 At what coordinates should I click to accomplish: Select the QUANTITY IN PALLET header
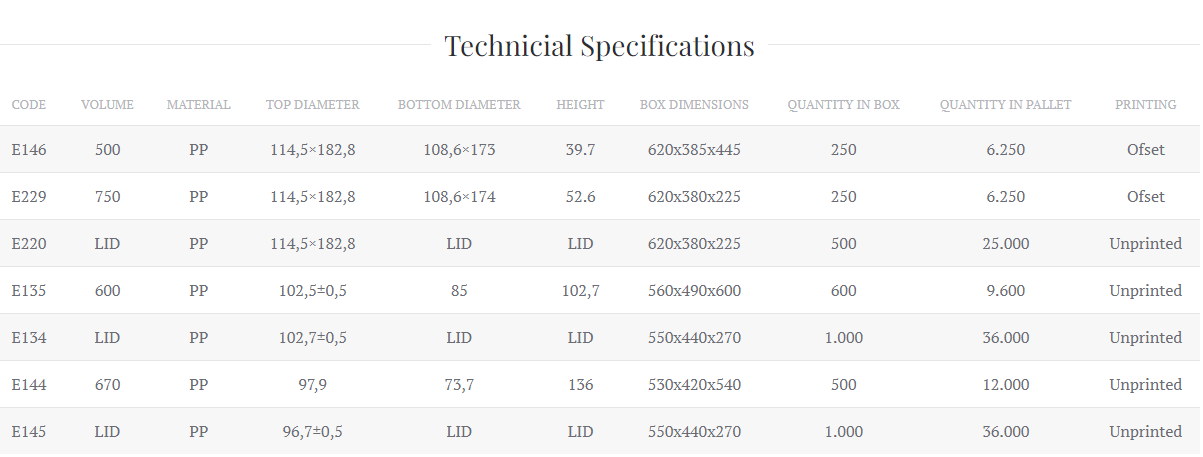1005,105
